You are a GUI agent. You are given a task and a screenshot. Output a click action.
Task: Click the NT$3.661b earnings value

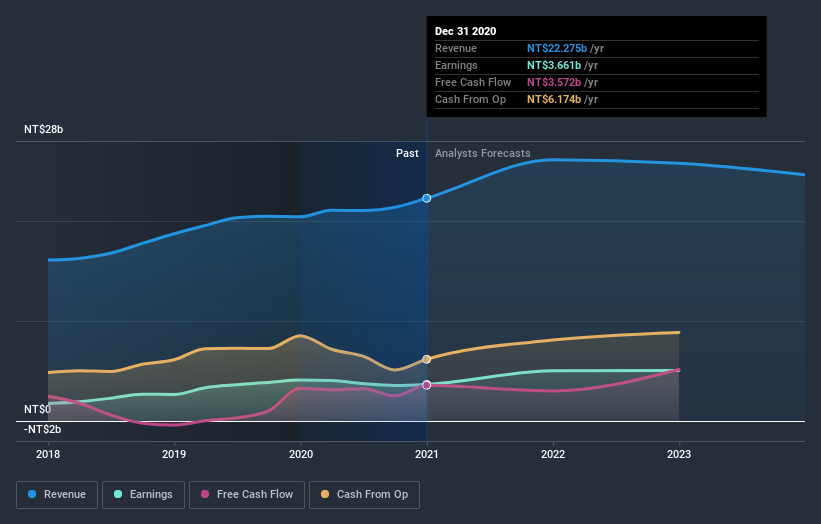(x=554, y=65)
